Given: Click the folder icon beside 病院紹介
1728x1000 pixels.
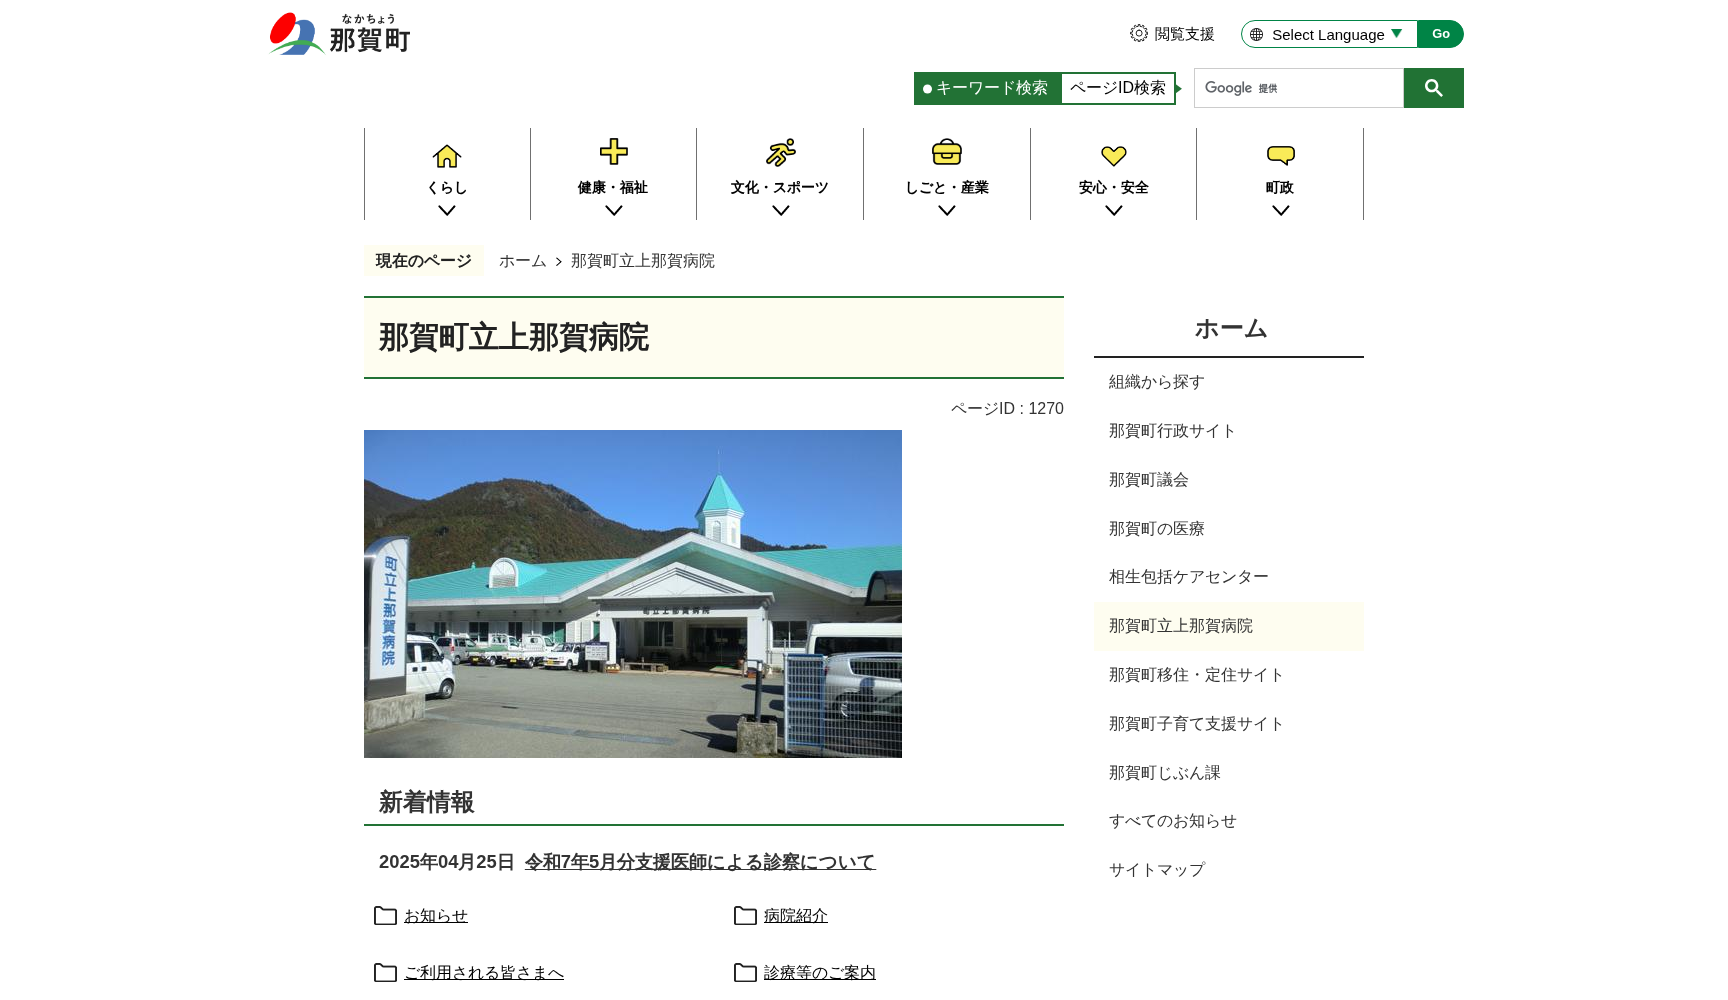Looking at the screenshot, I should click(x=745, y=916).
